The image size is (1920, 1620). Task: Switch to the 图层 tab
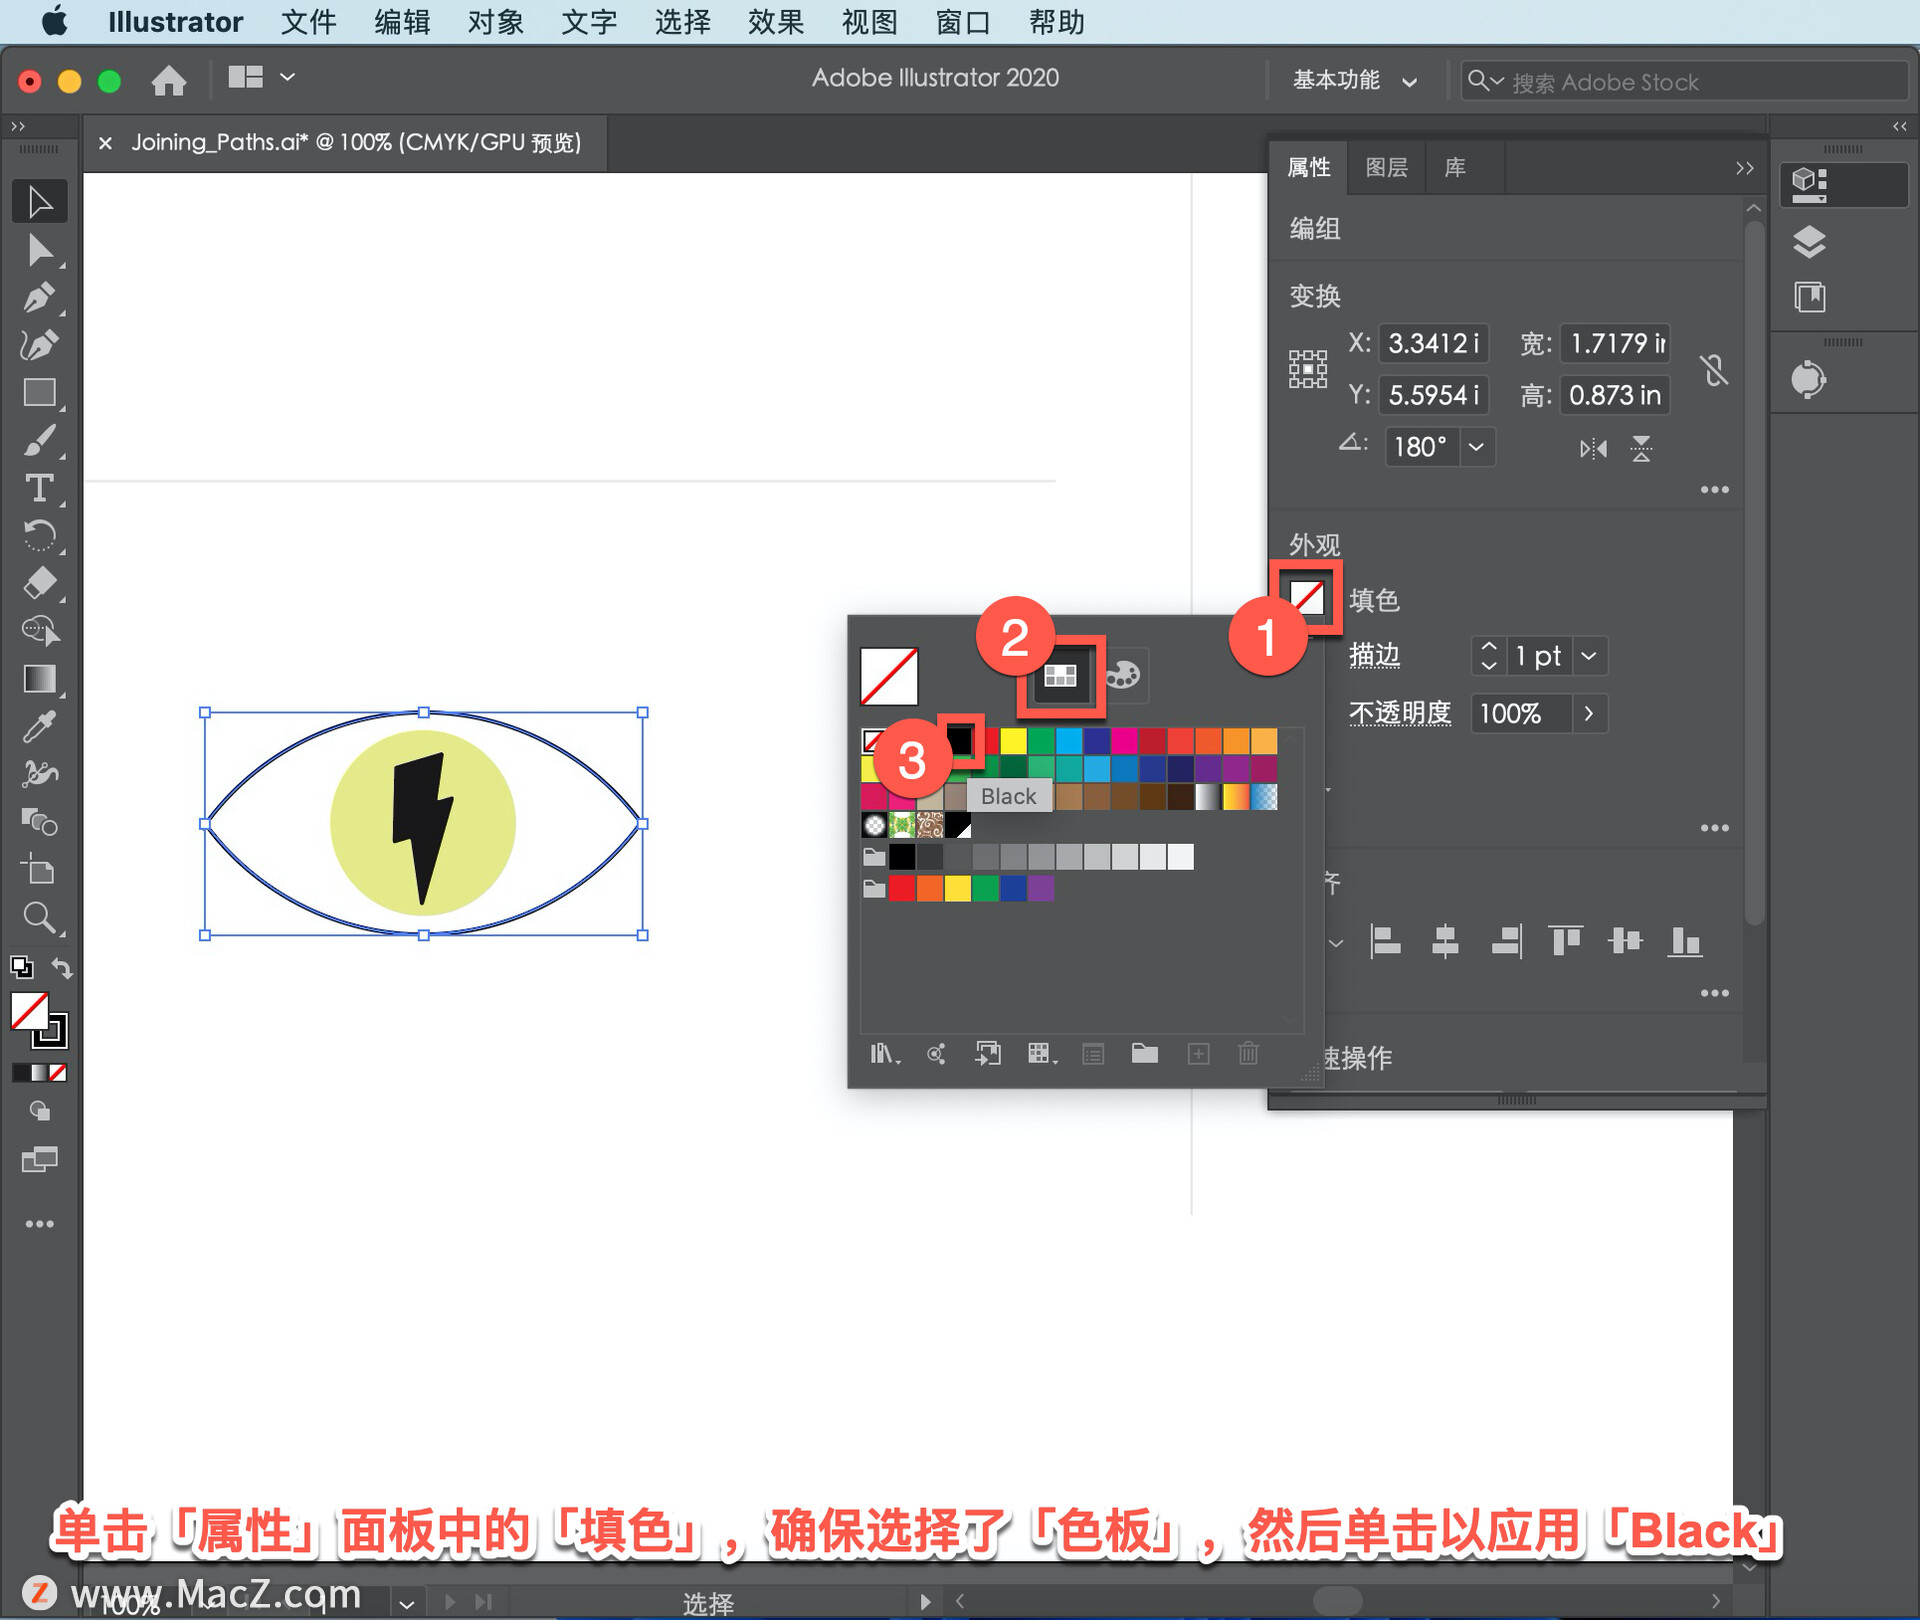(x=1386, y=167)
